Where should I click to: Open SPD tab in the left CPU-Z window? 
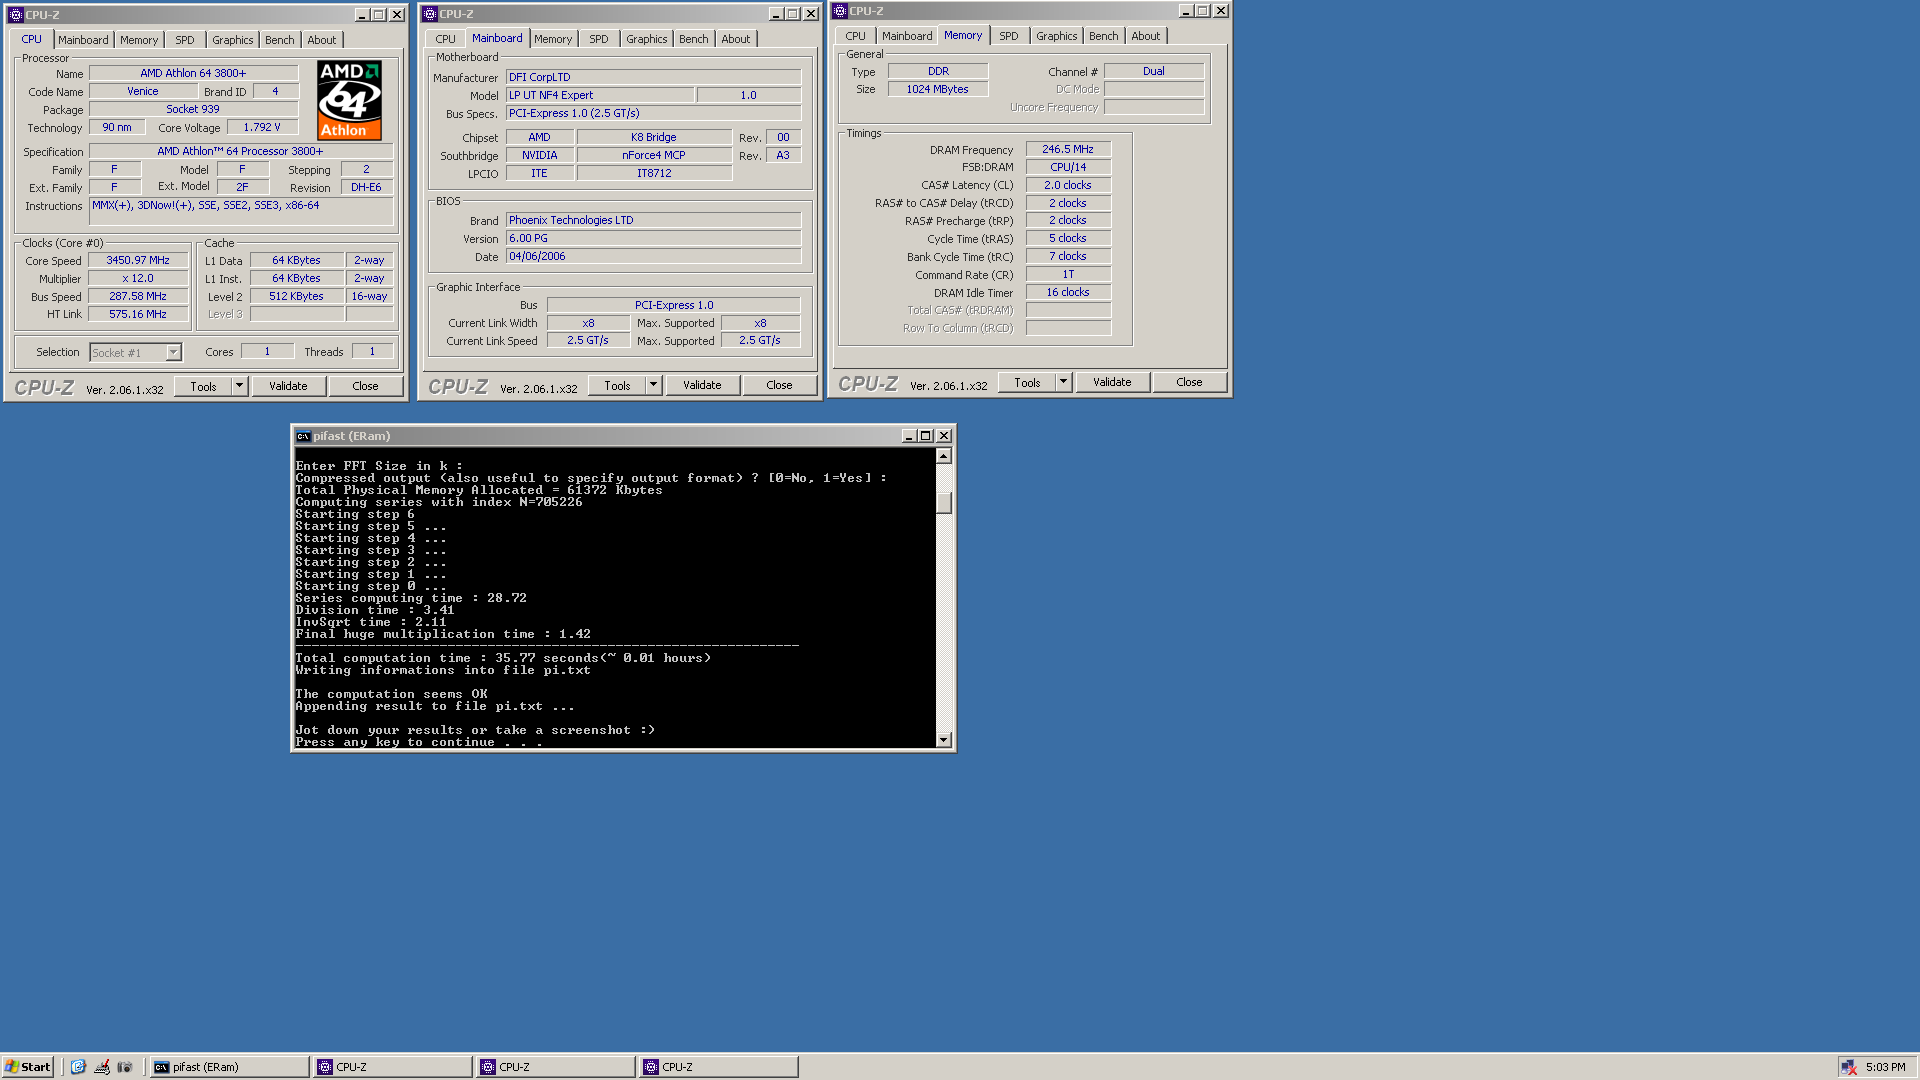(x=185, y=40)
